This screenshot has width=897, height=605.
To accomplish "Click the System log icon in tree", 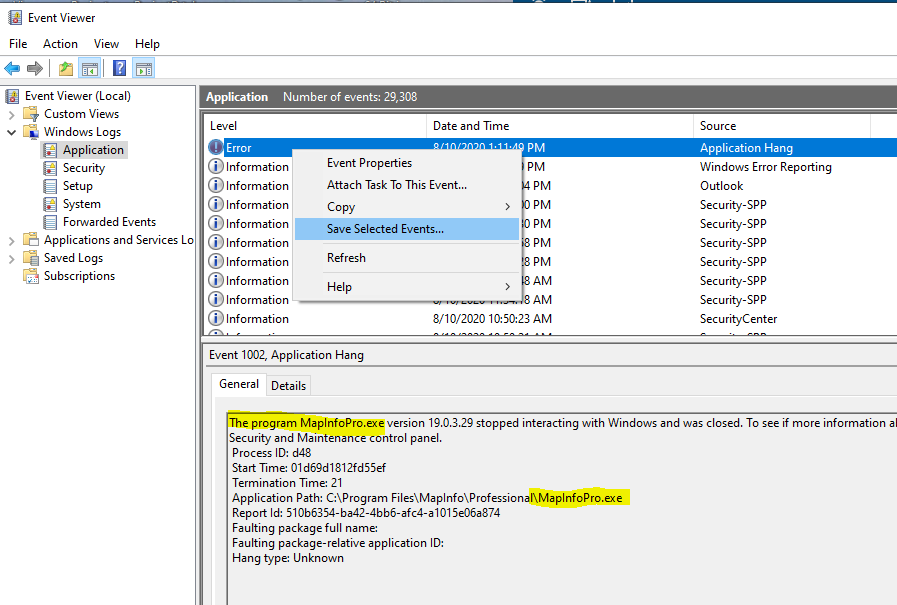I will [50, 204].
